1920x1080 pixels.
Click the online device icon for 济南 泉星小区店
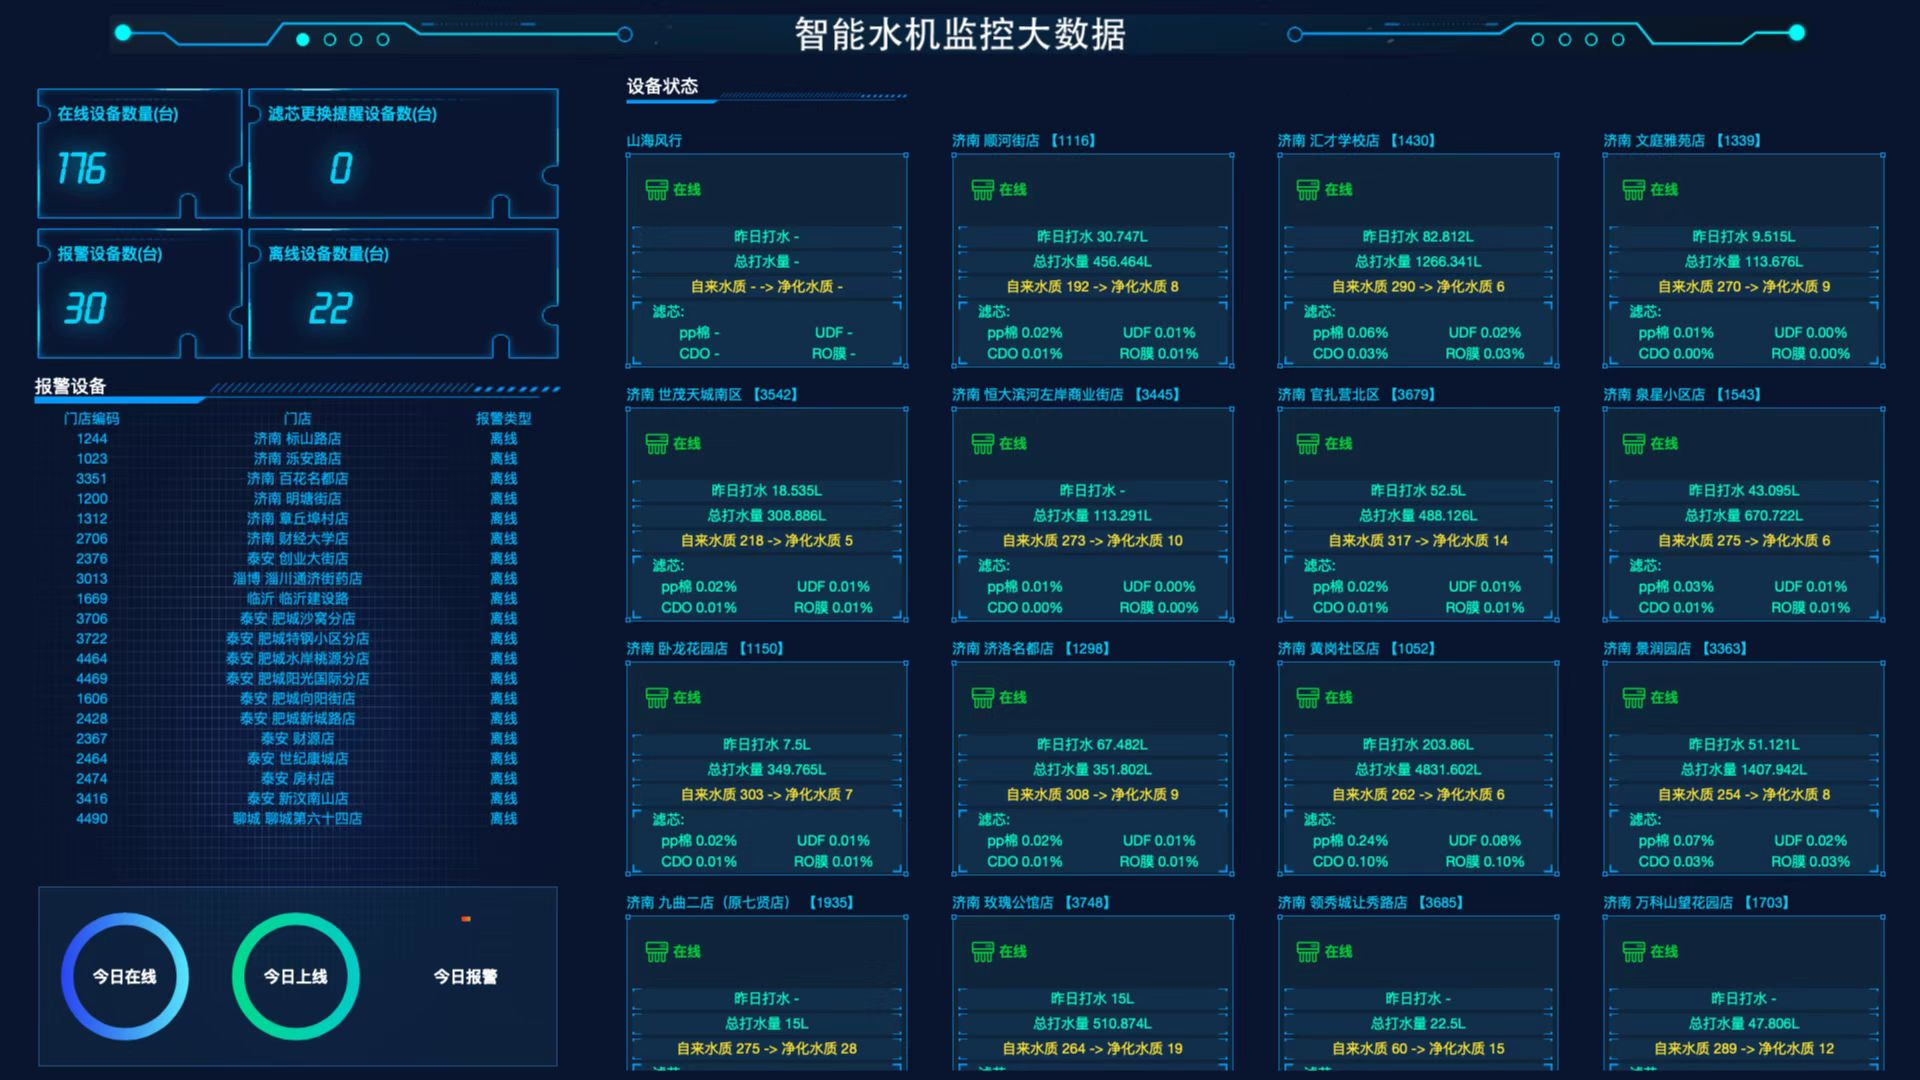(x=1634, y=444)
